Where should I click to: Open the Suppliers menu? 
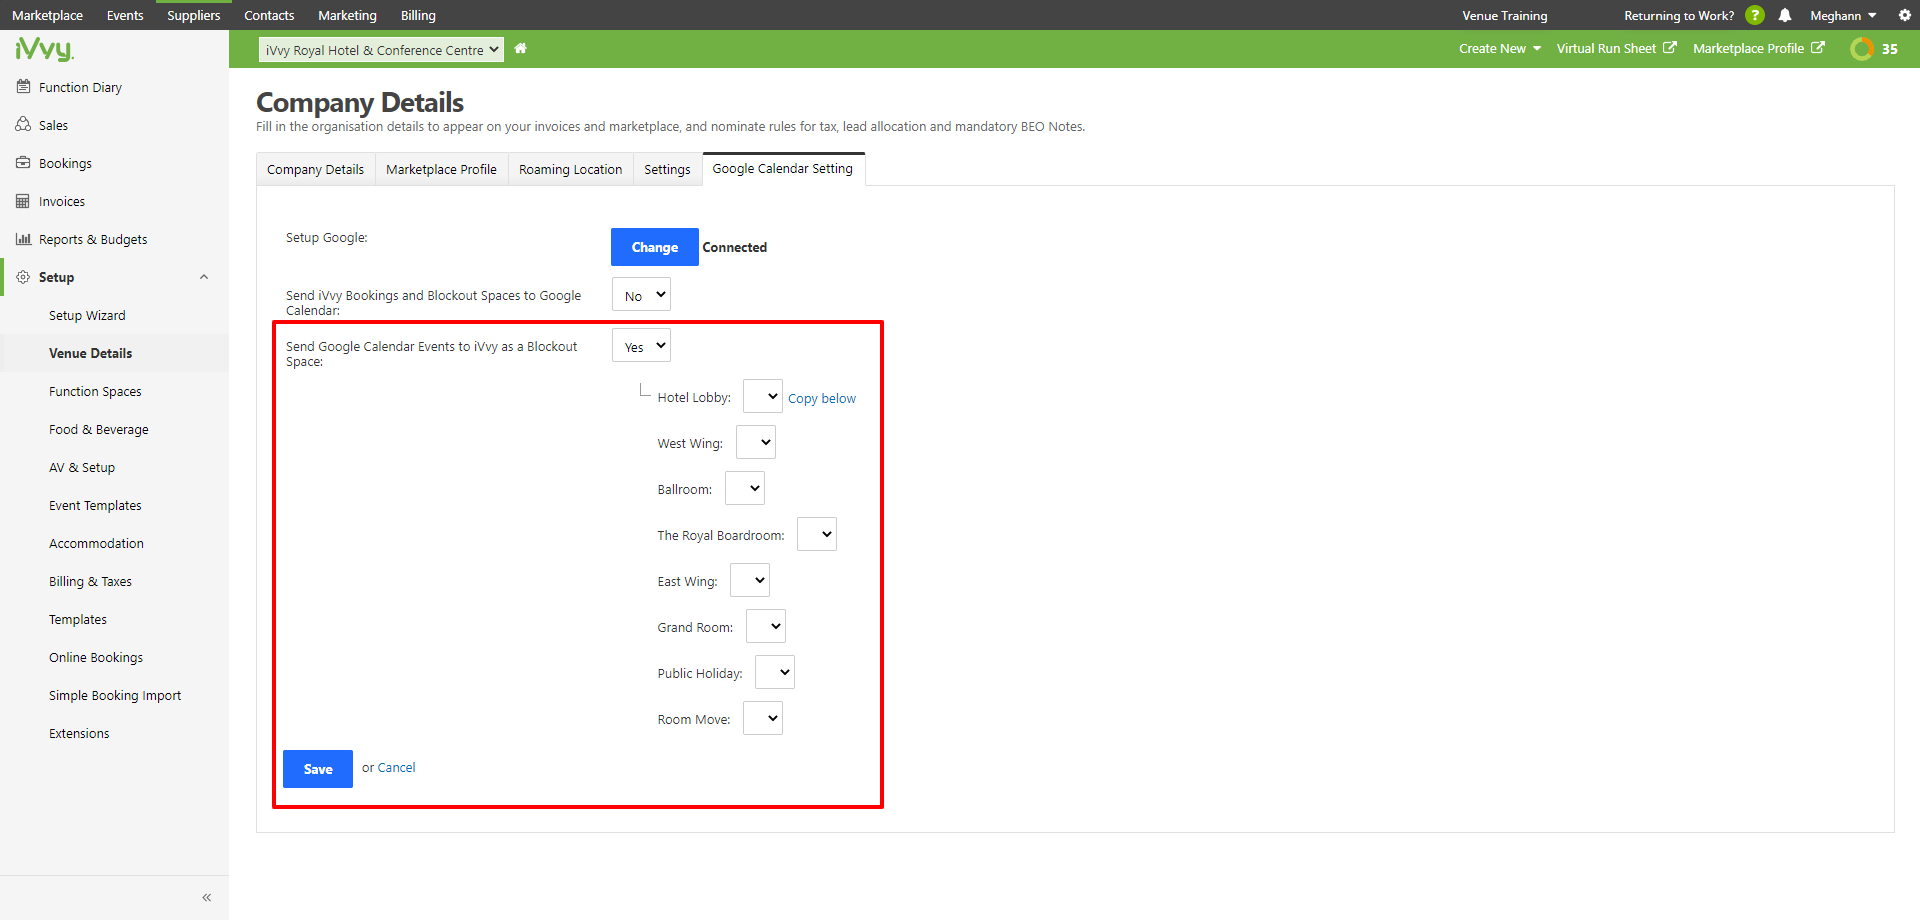point(193,15)
